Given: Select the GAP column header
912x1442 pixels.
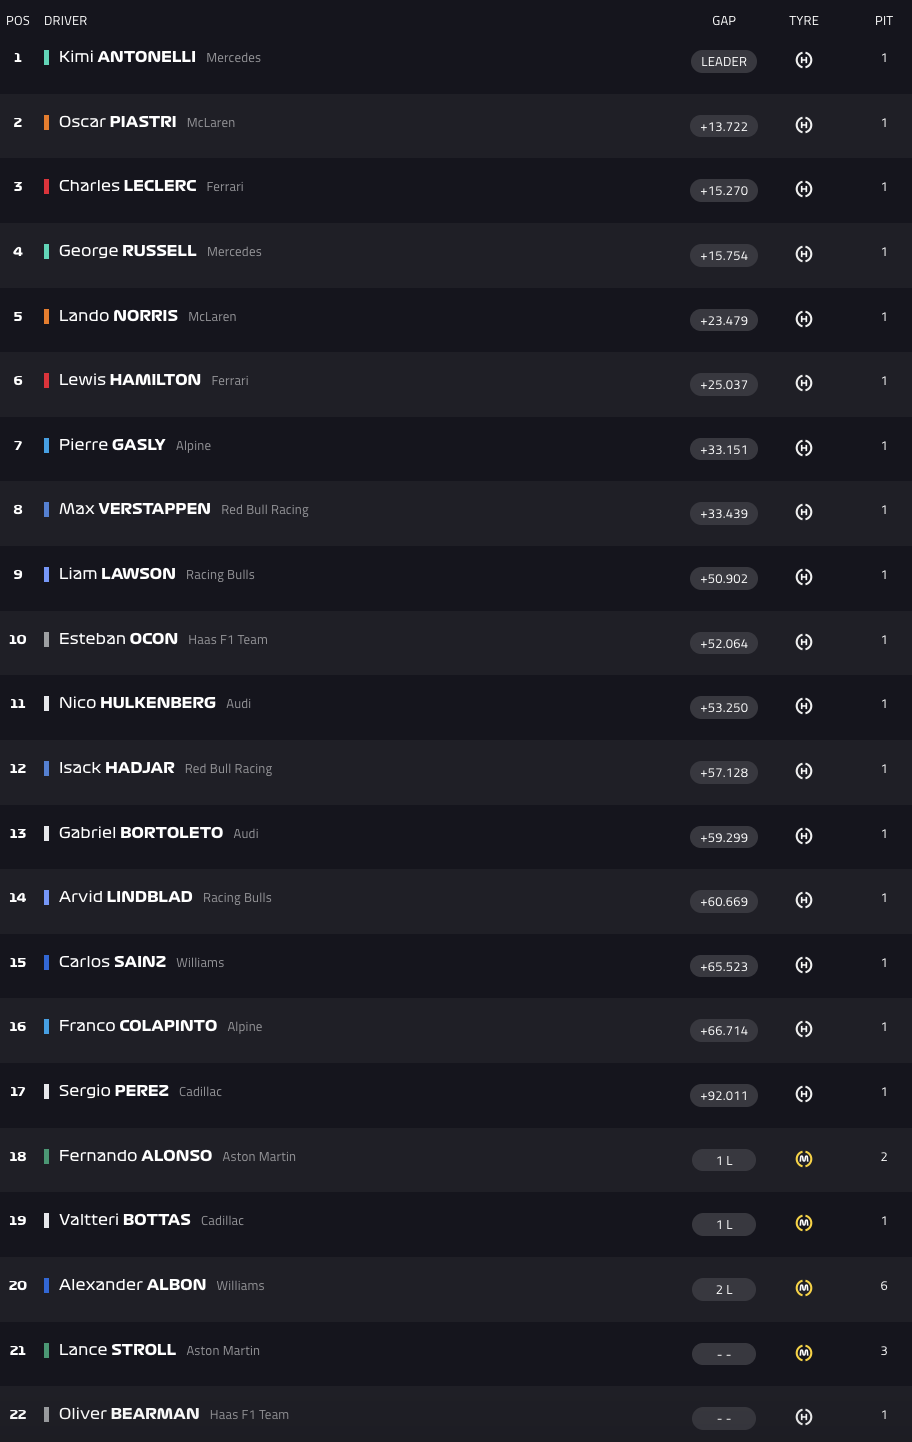Looking at the screenshot, I should coord(724,21).
